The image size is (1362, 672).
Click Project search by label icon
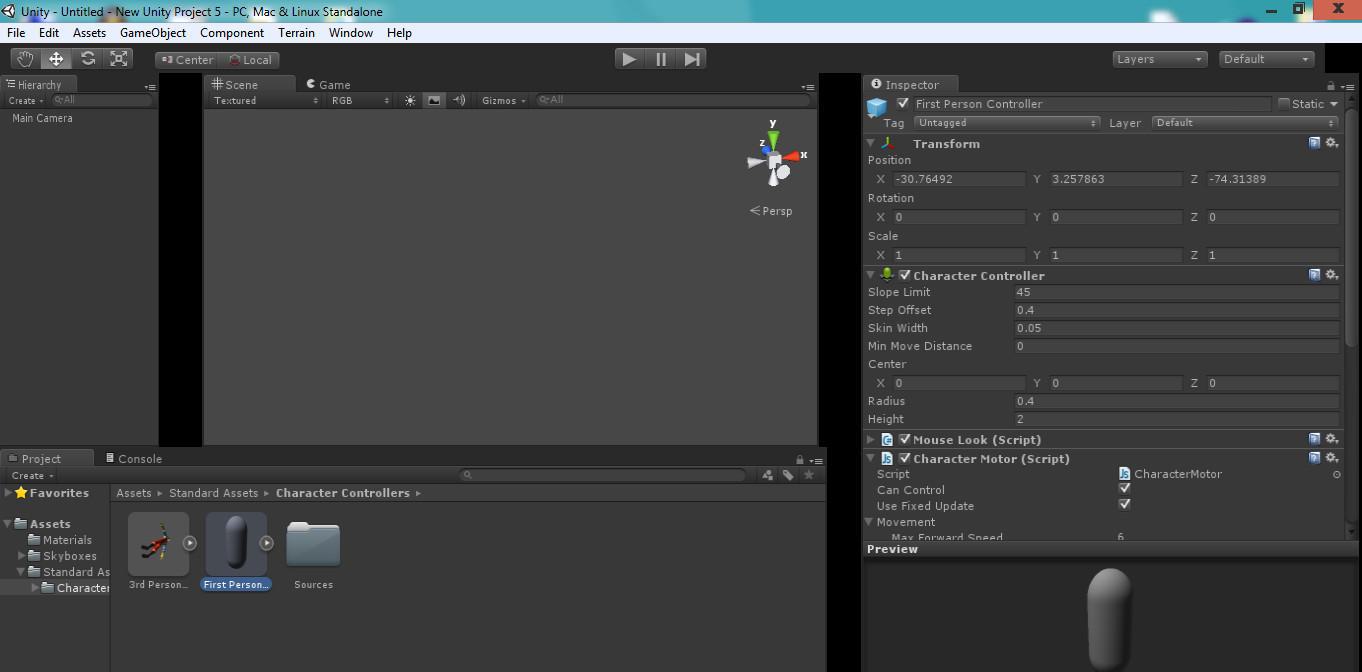788,475
